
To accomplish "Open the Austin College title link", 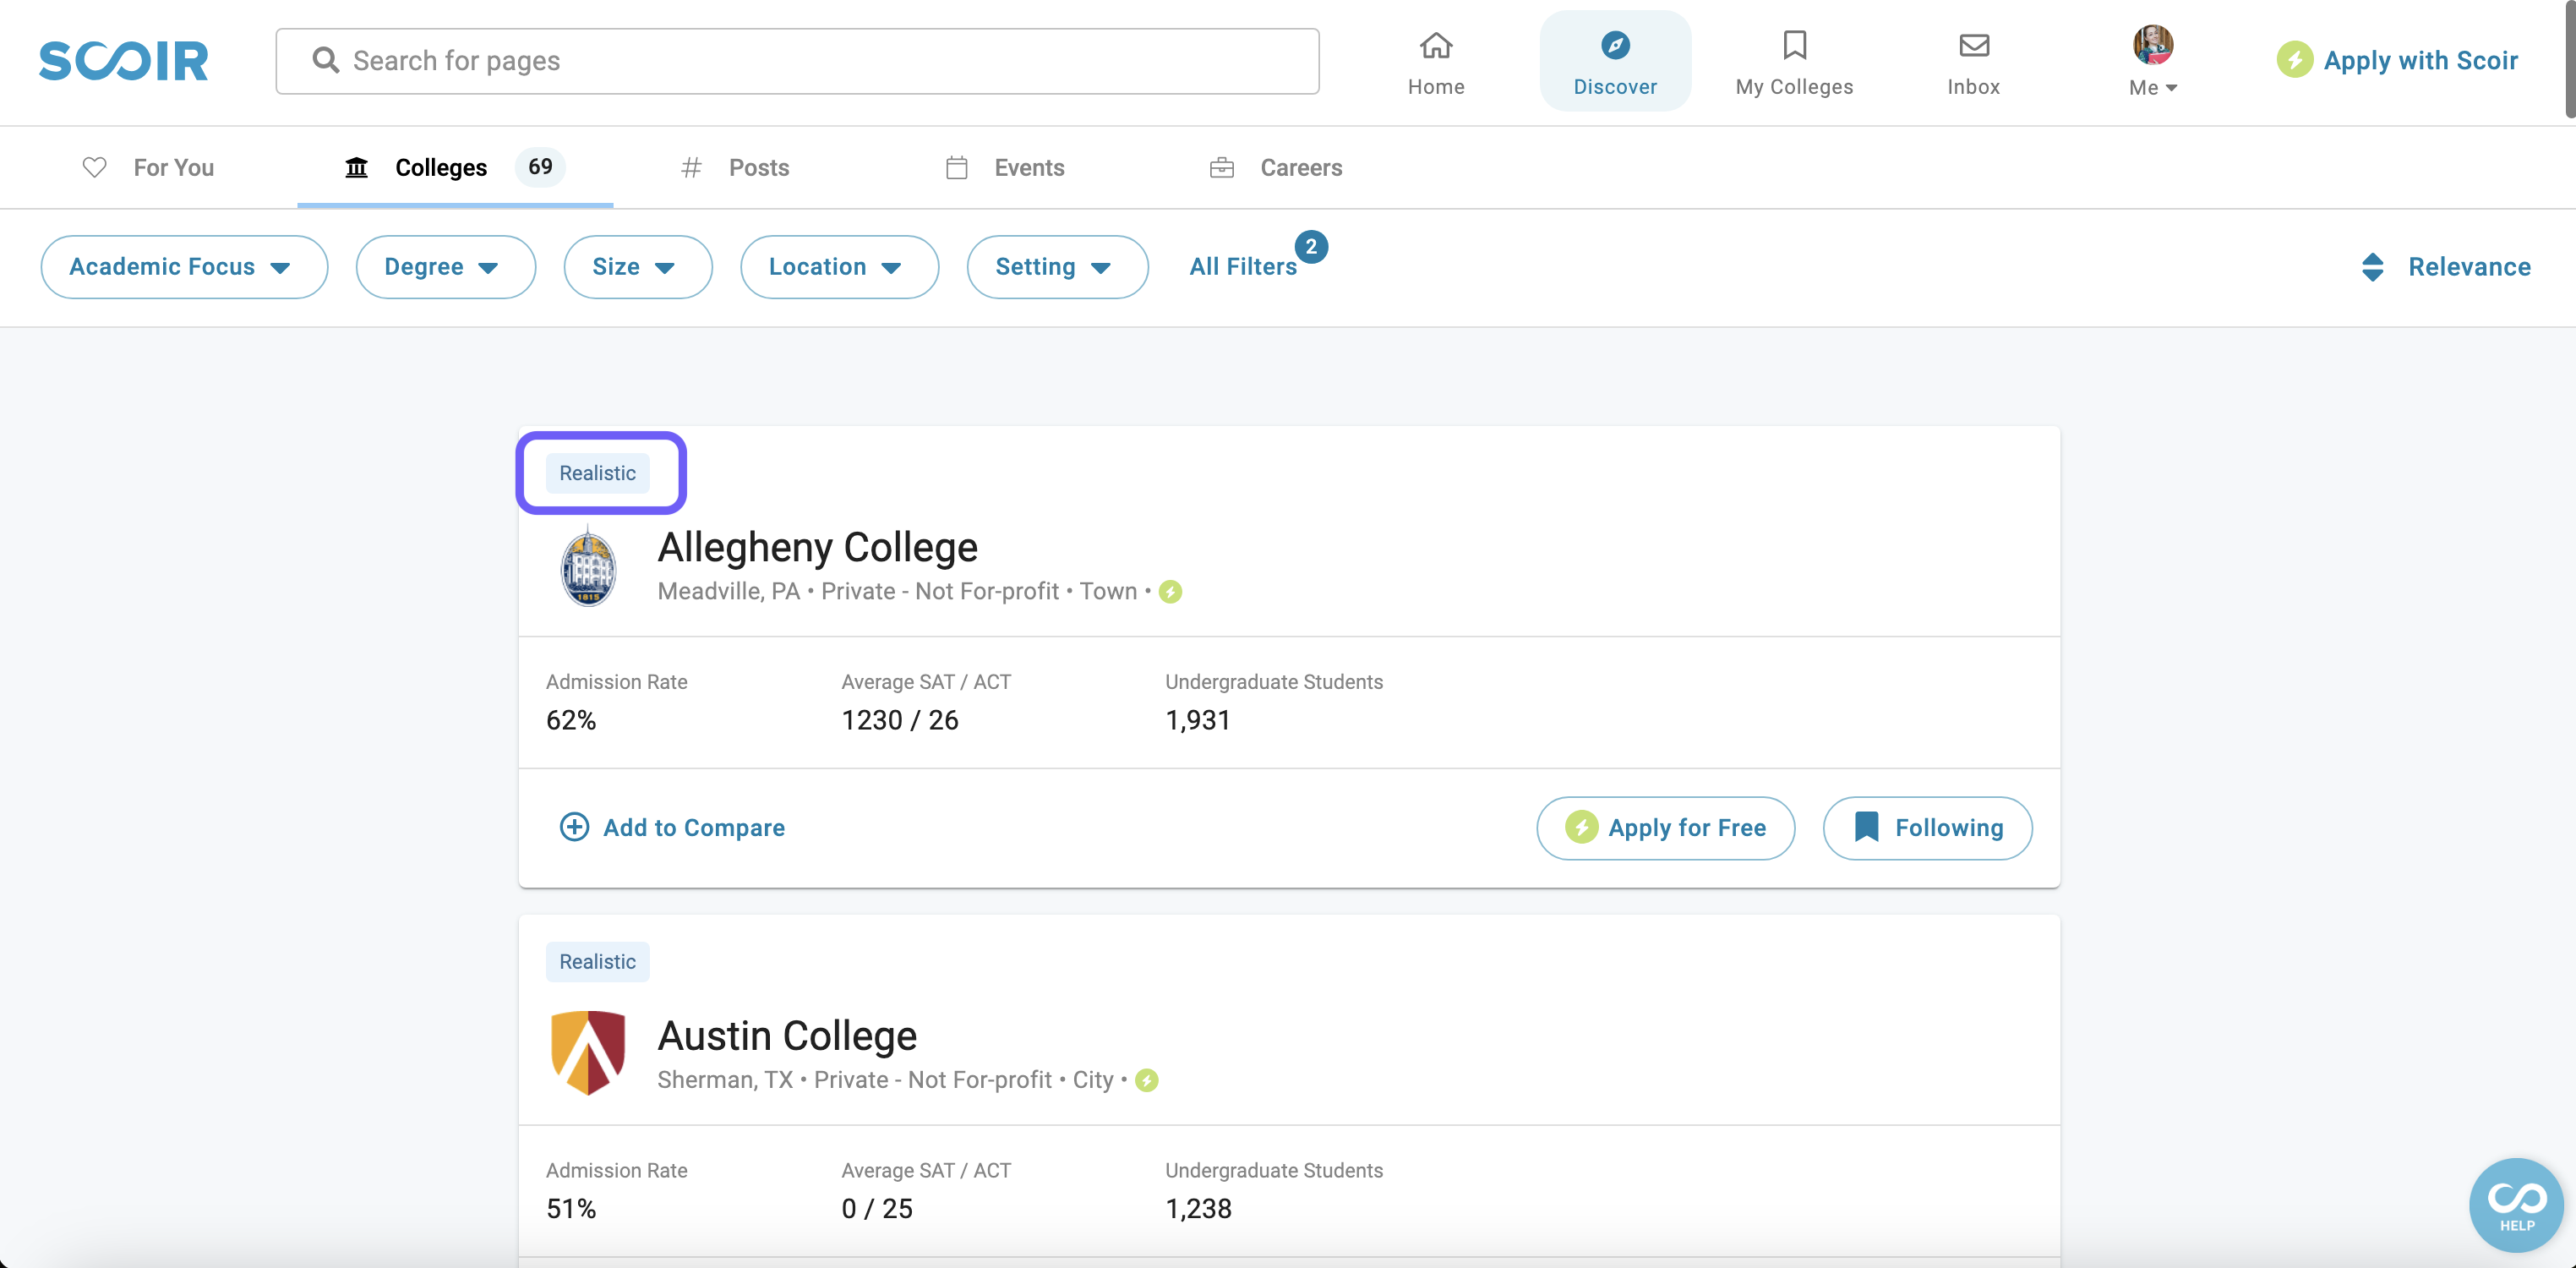I will tap(787, 1035).
